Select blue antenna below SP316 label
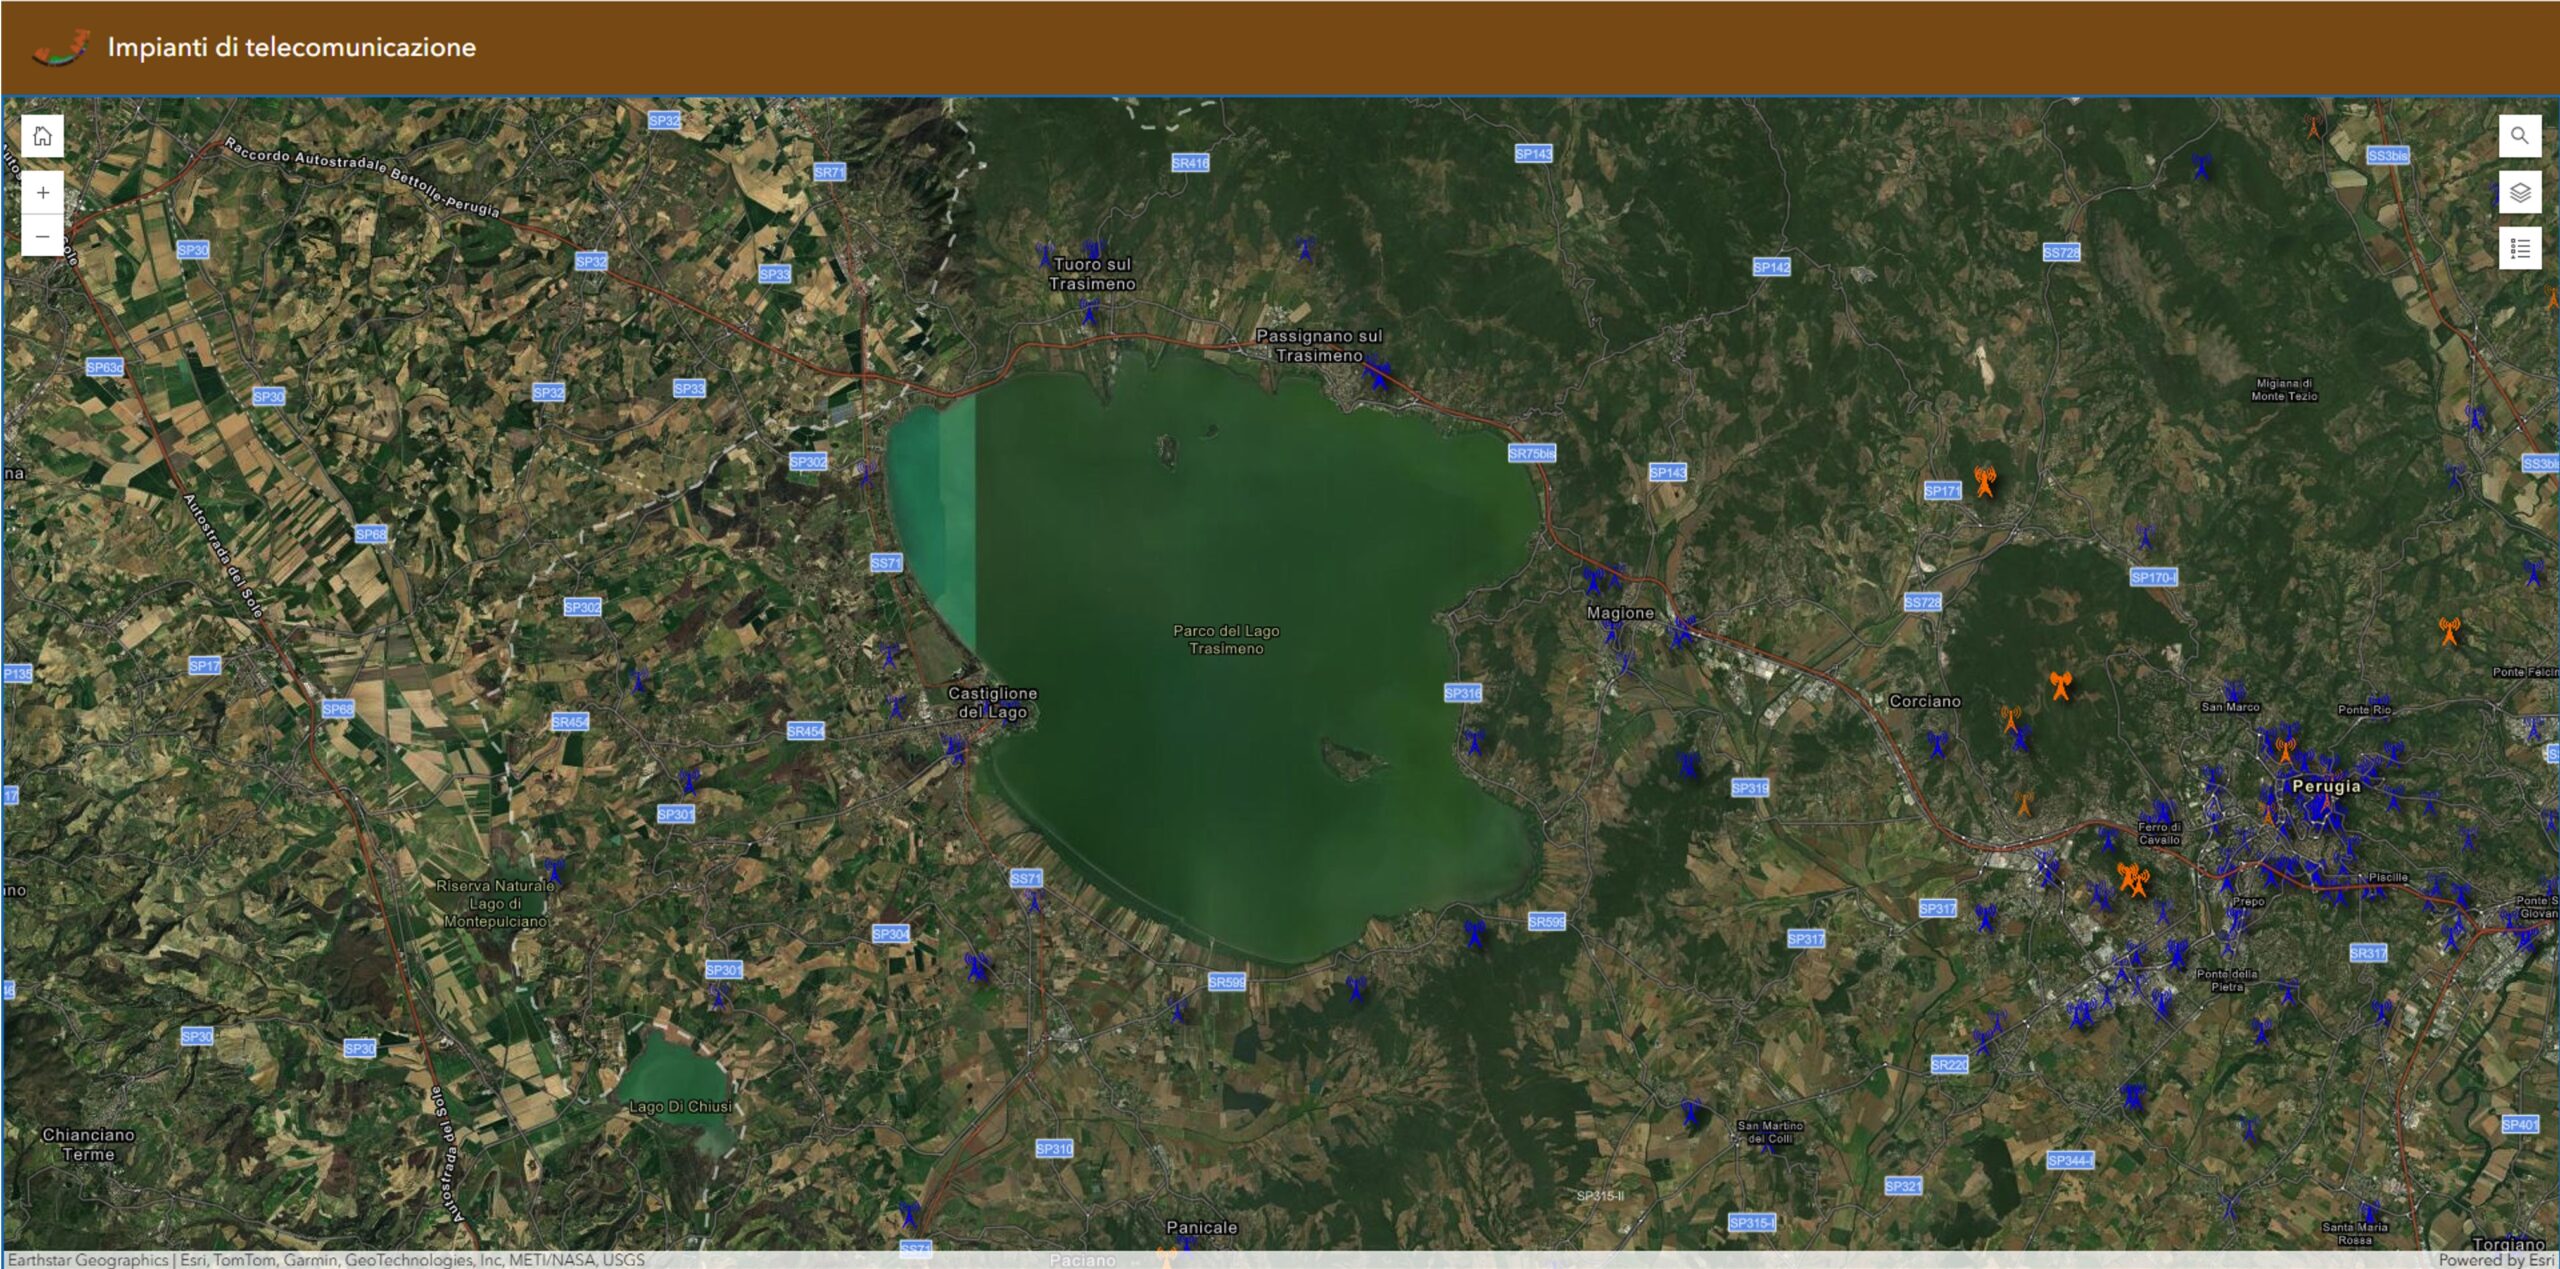Image resolution: width=2560 pixels, height=1269 pixels. coord(1474,742)
